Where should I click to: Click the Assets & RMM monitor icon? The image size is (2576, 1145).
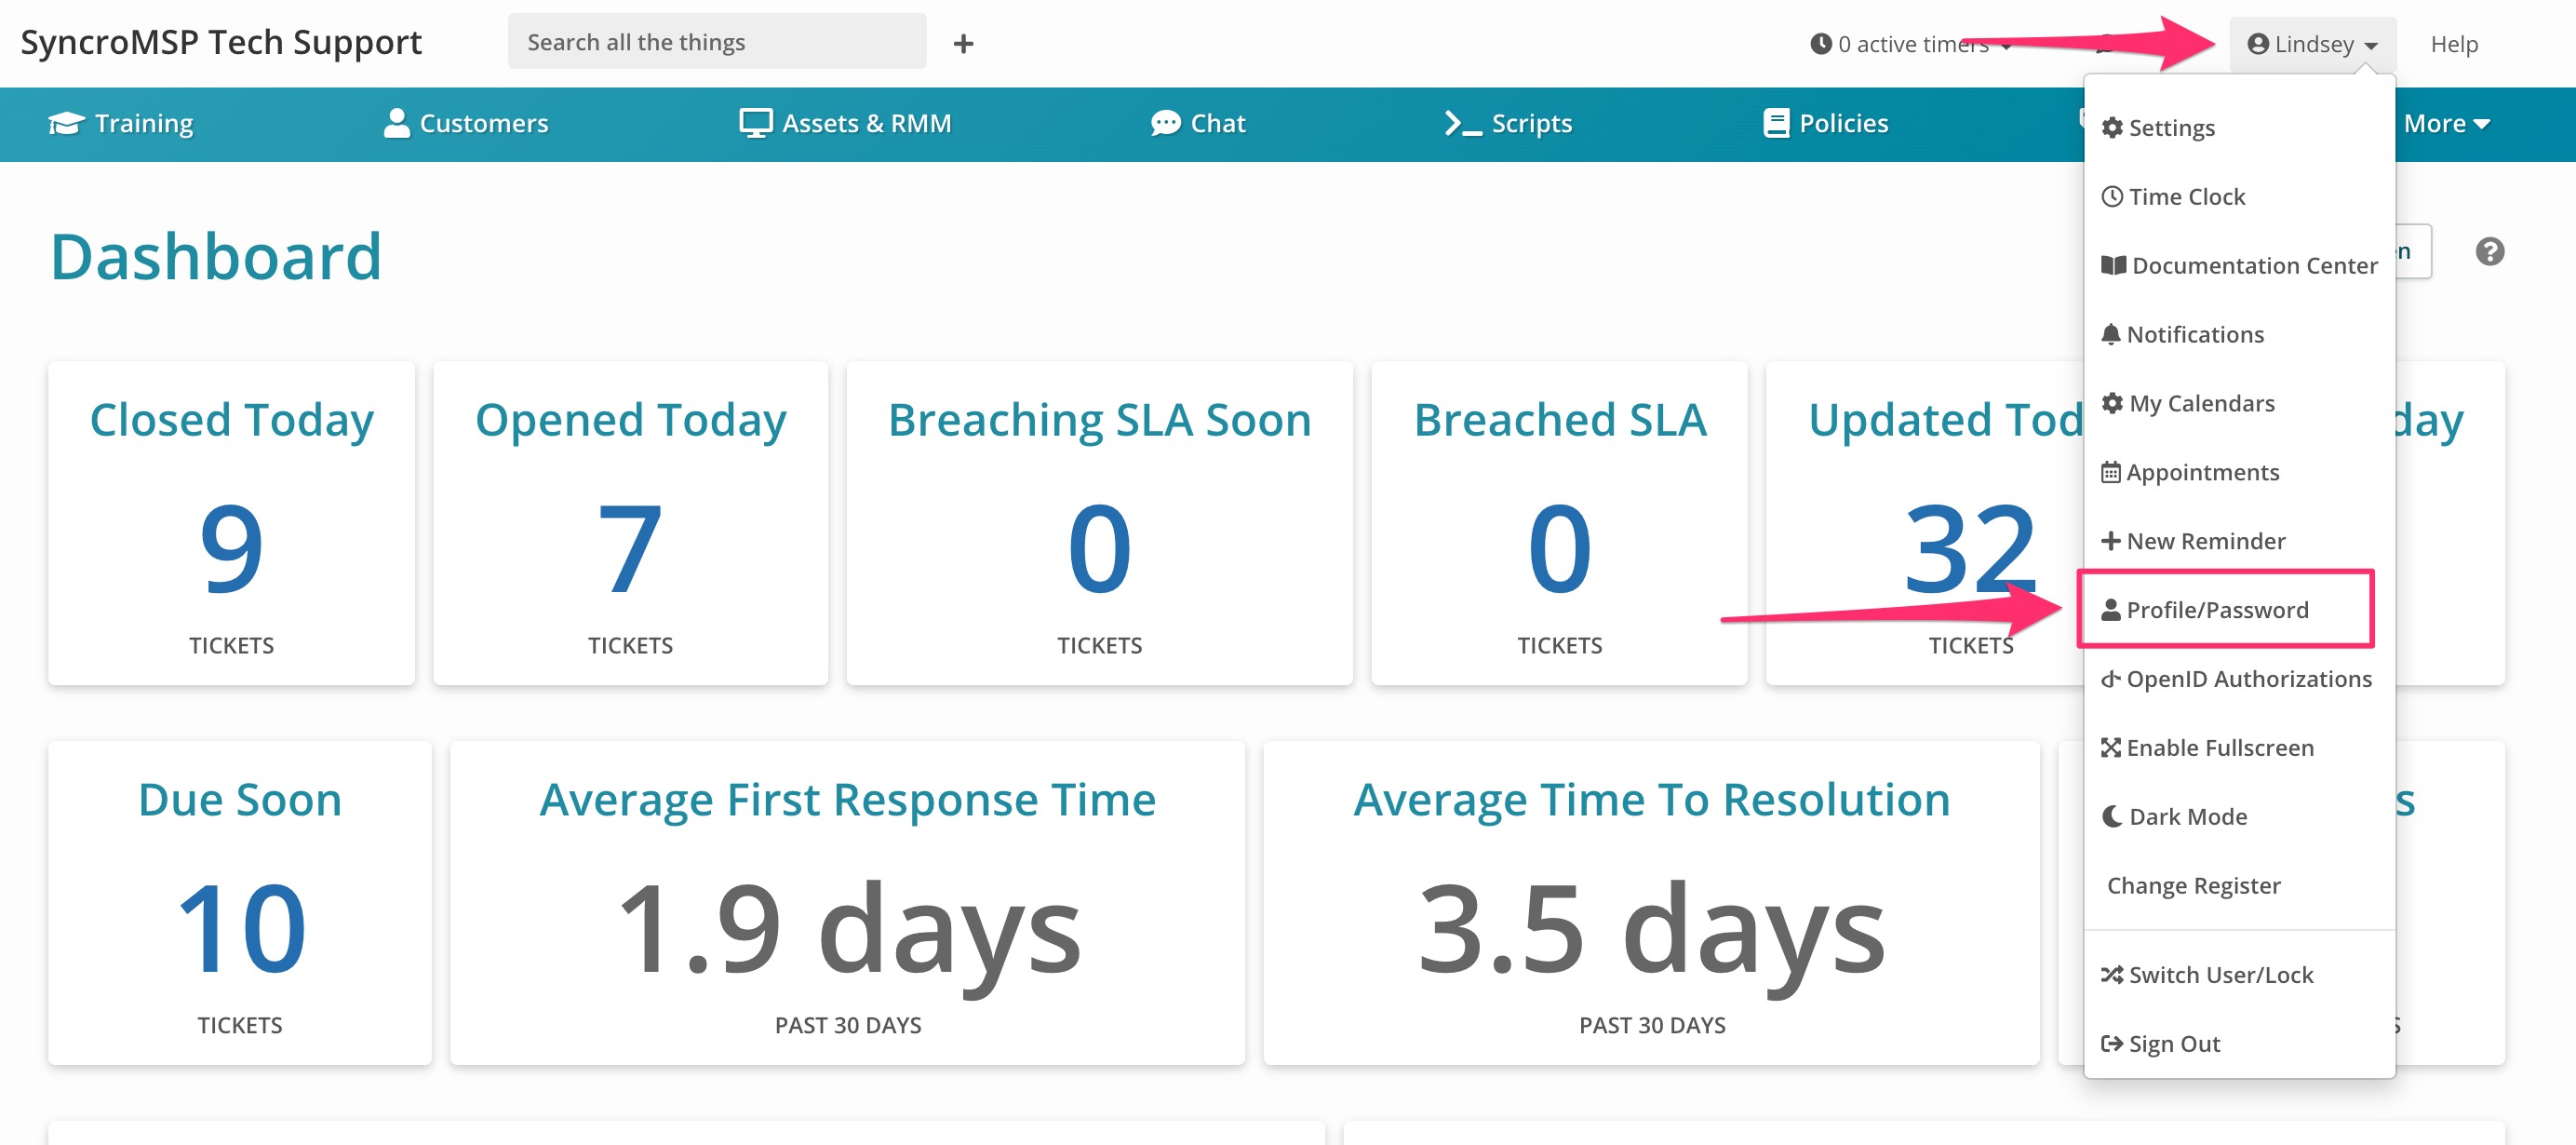coord(755,123)
